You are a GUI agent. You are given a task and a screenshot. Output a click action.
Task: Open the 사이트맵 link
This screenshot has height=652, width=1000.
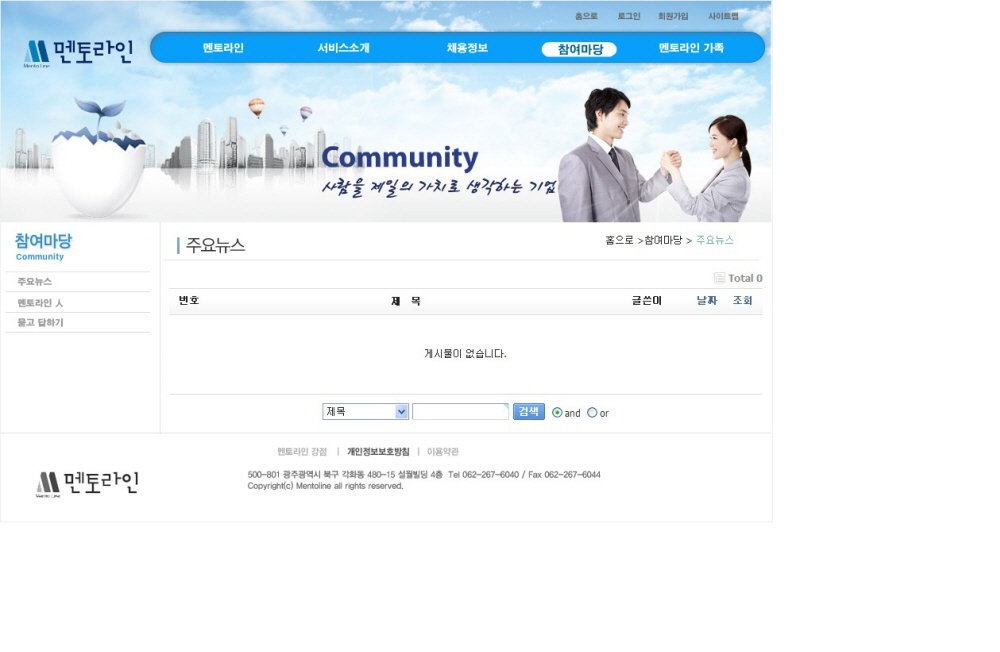tap(723, 16)
